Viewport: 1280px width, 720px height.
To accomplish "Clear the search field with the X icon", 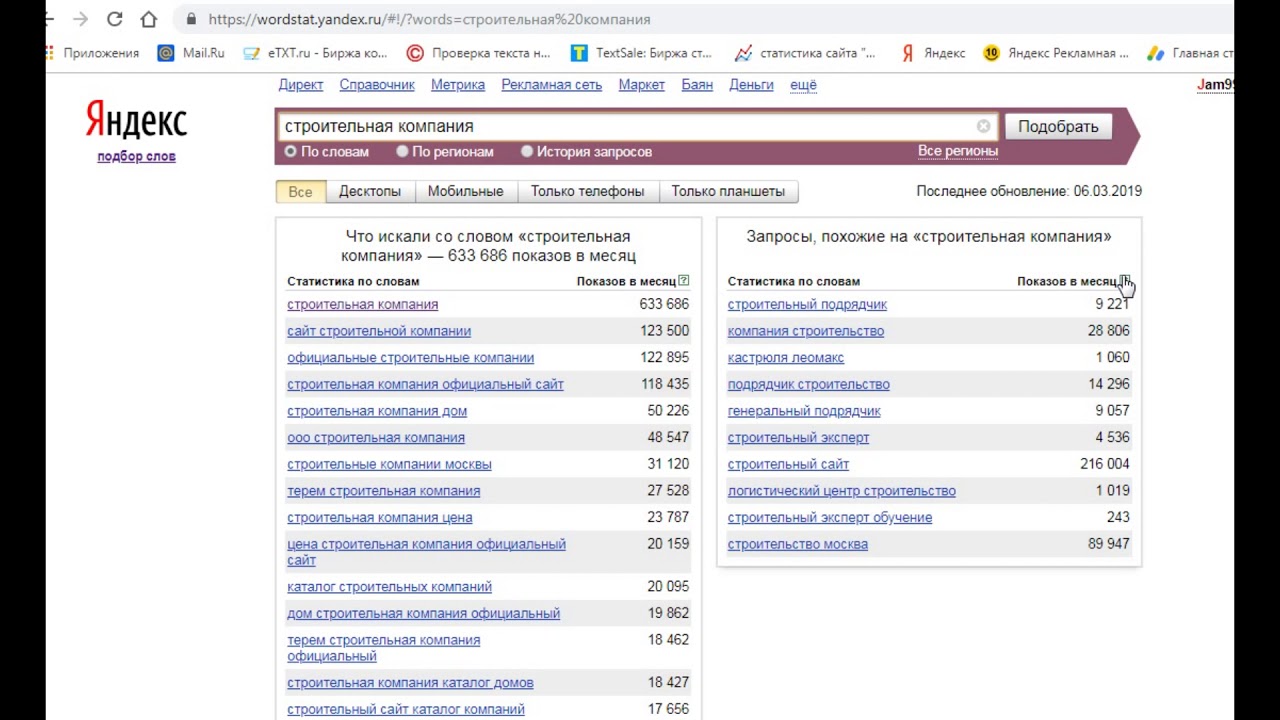I will pyautogui.click(x=984, y=126).
